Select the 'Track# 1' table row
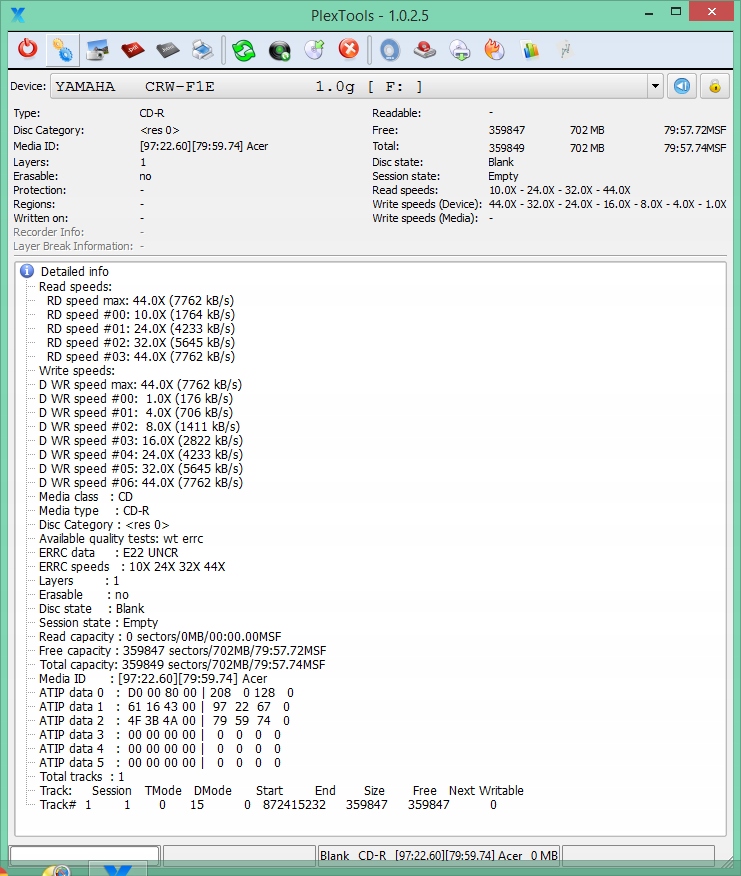The width and height of the screenshot is (741, 876). click(x=268, y=804)
